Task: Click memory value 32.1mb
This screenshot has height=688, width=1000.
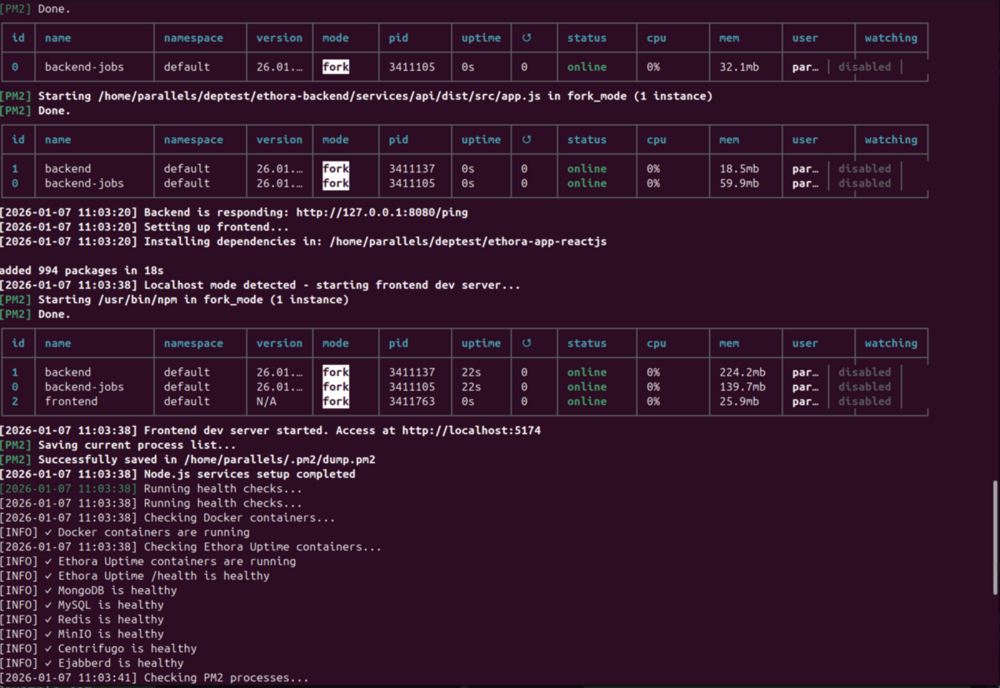Action: click(739, 67)
